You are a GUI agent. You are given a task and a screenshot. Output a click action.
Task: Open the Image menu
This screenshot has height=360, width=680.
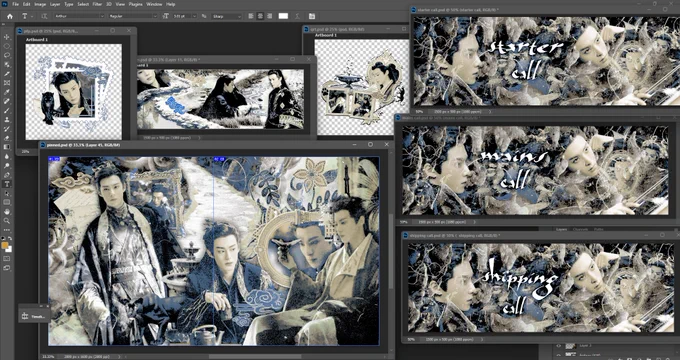tap(40, 4)
